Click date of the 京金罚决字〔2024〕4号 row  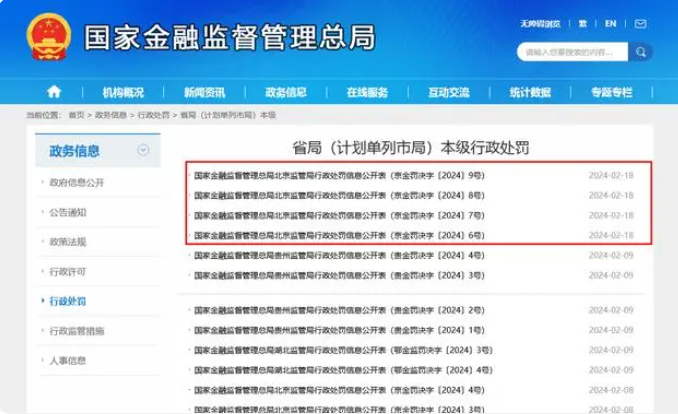pyautogui.click(x=611, y=390)
